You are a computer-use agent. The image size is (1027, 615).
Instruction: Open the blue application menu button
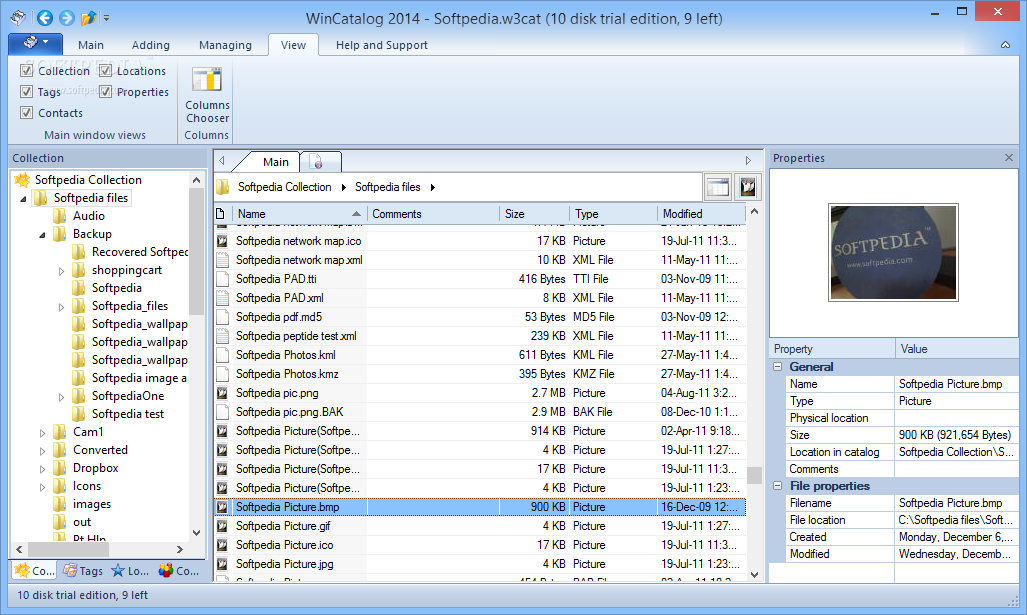click(x=35, y=43)
